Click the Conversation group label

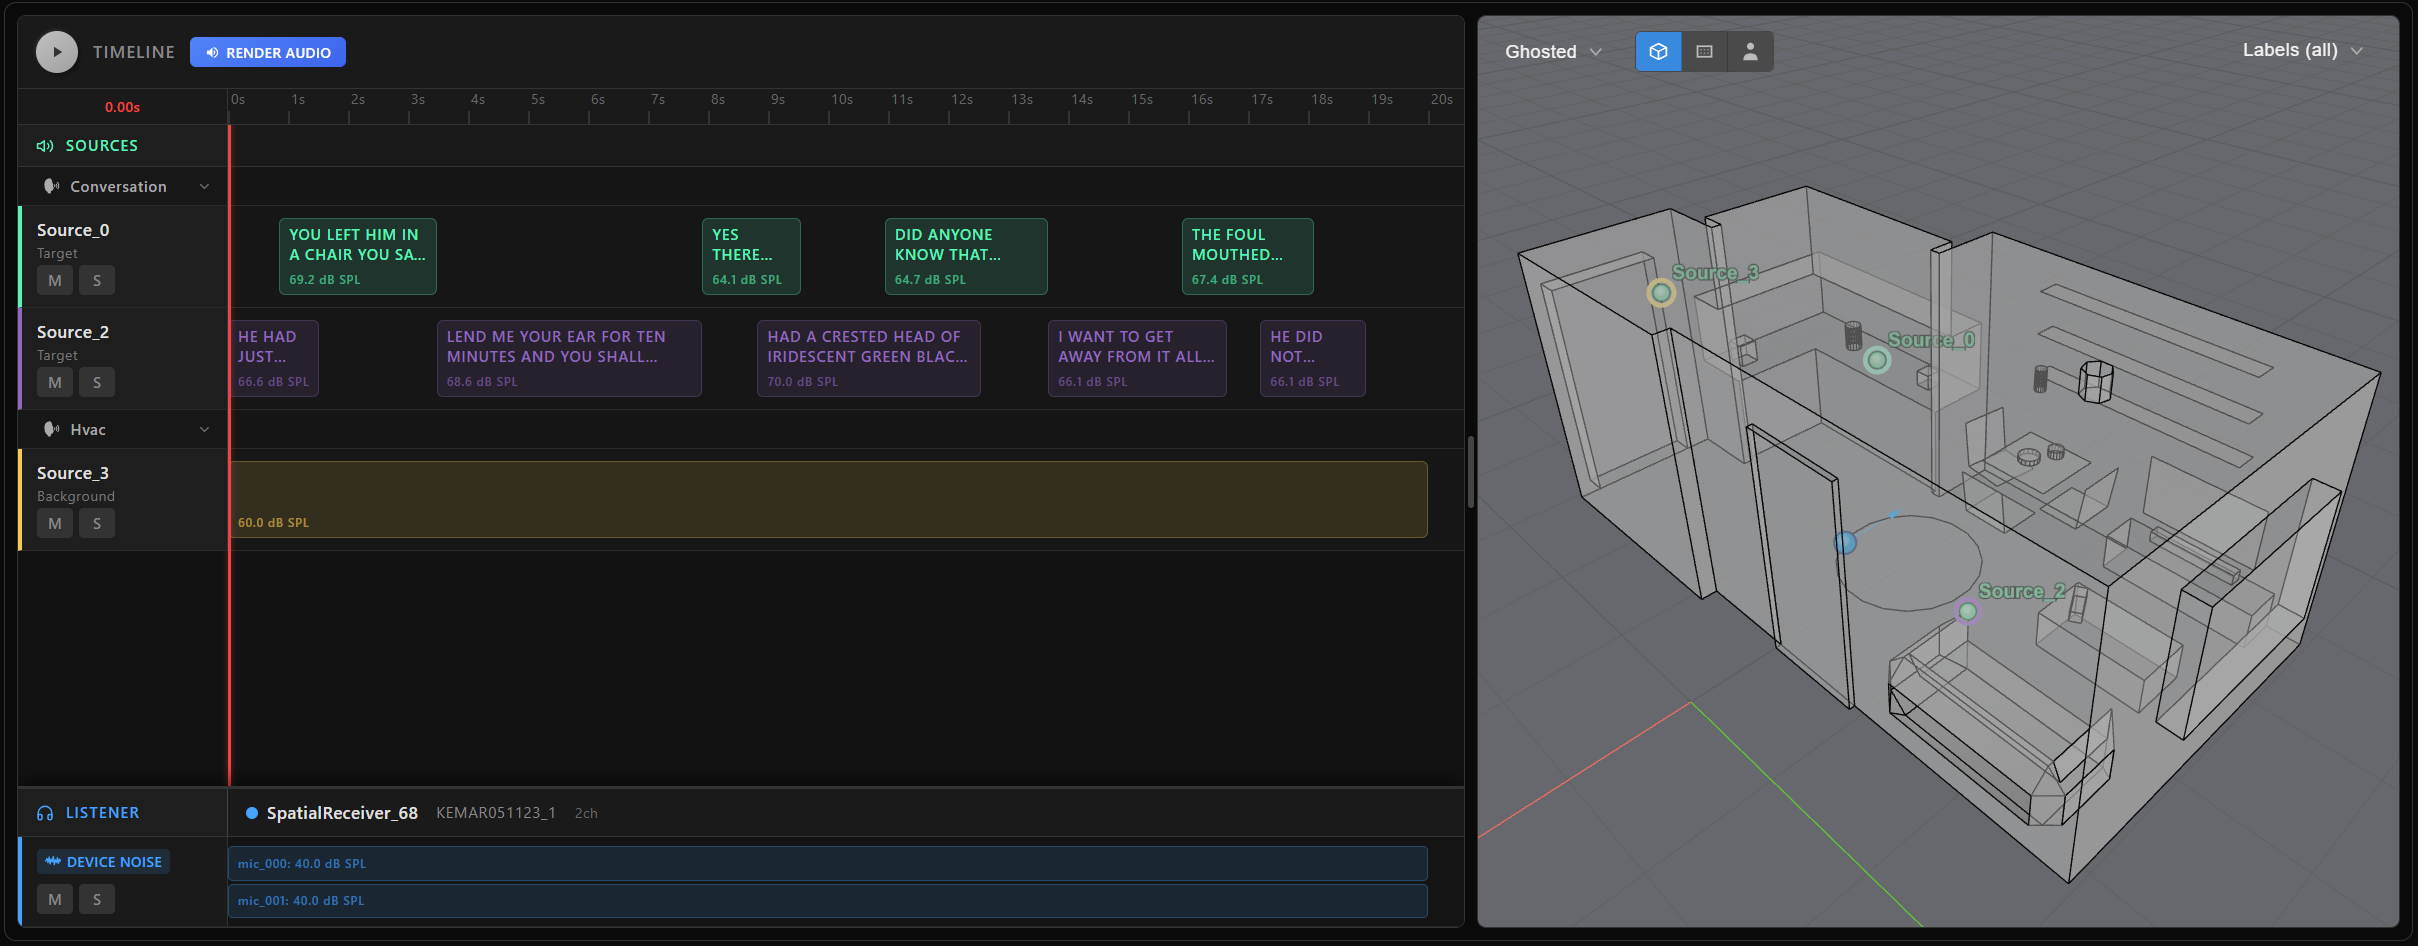tap(118, 186)
